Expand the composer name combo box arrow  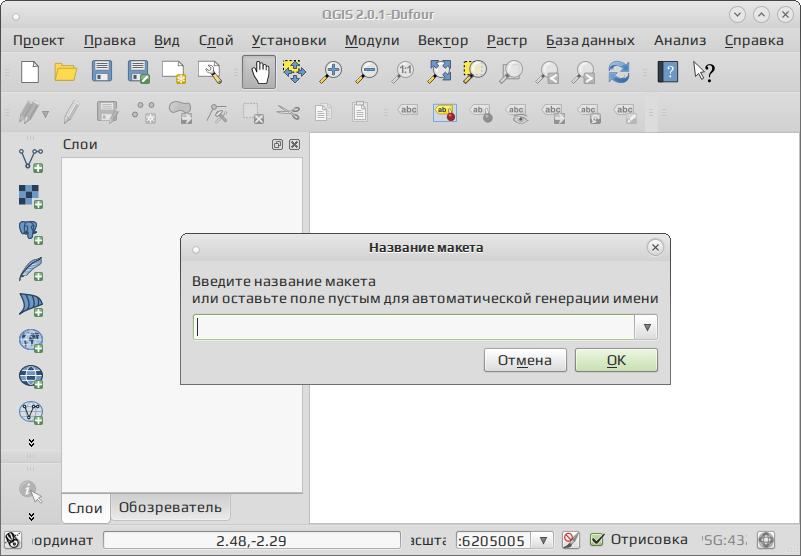coord(647,327)
